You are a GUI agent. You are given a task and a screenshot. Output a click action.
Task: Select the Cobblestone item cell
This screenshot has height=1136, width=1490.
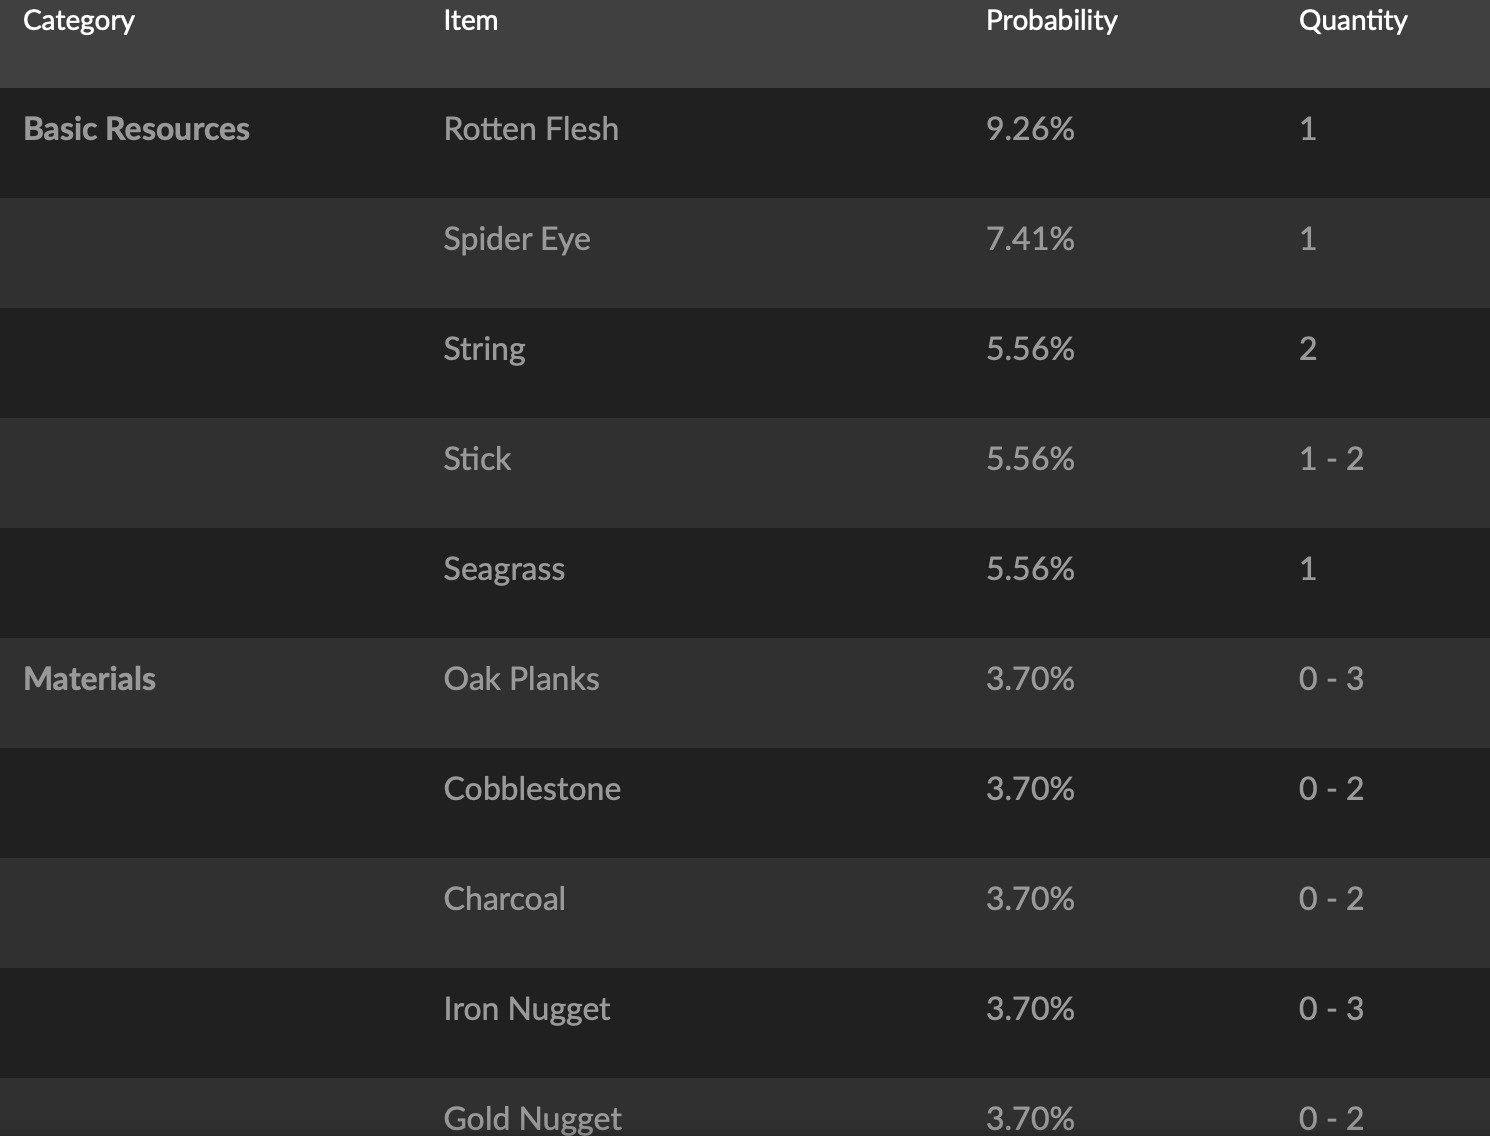[532, 789]
